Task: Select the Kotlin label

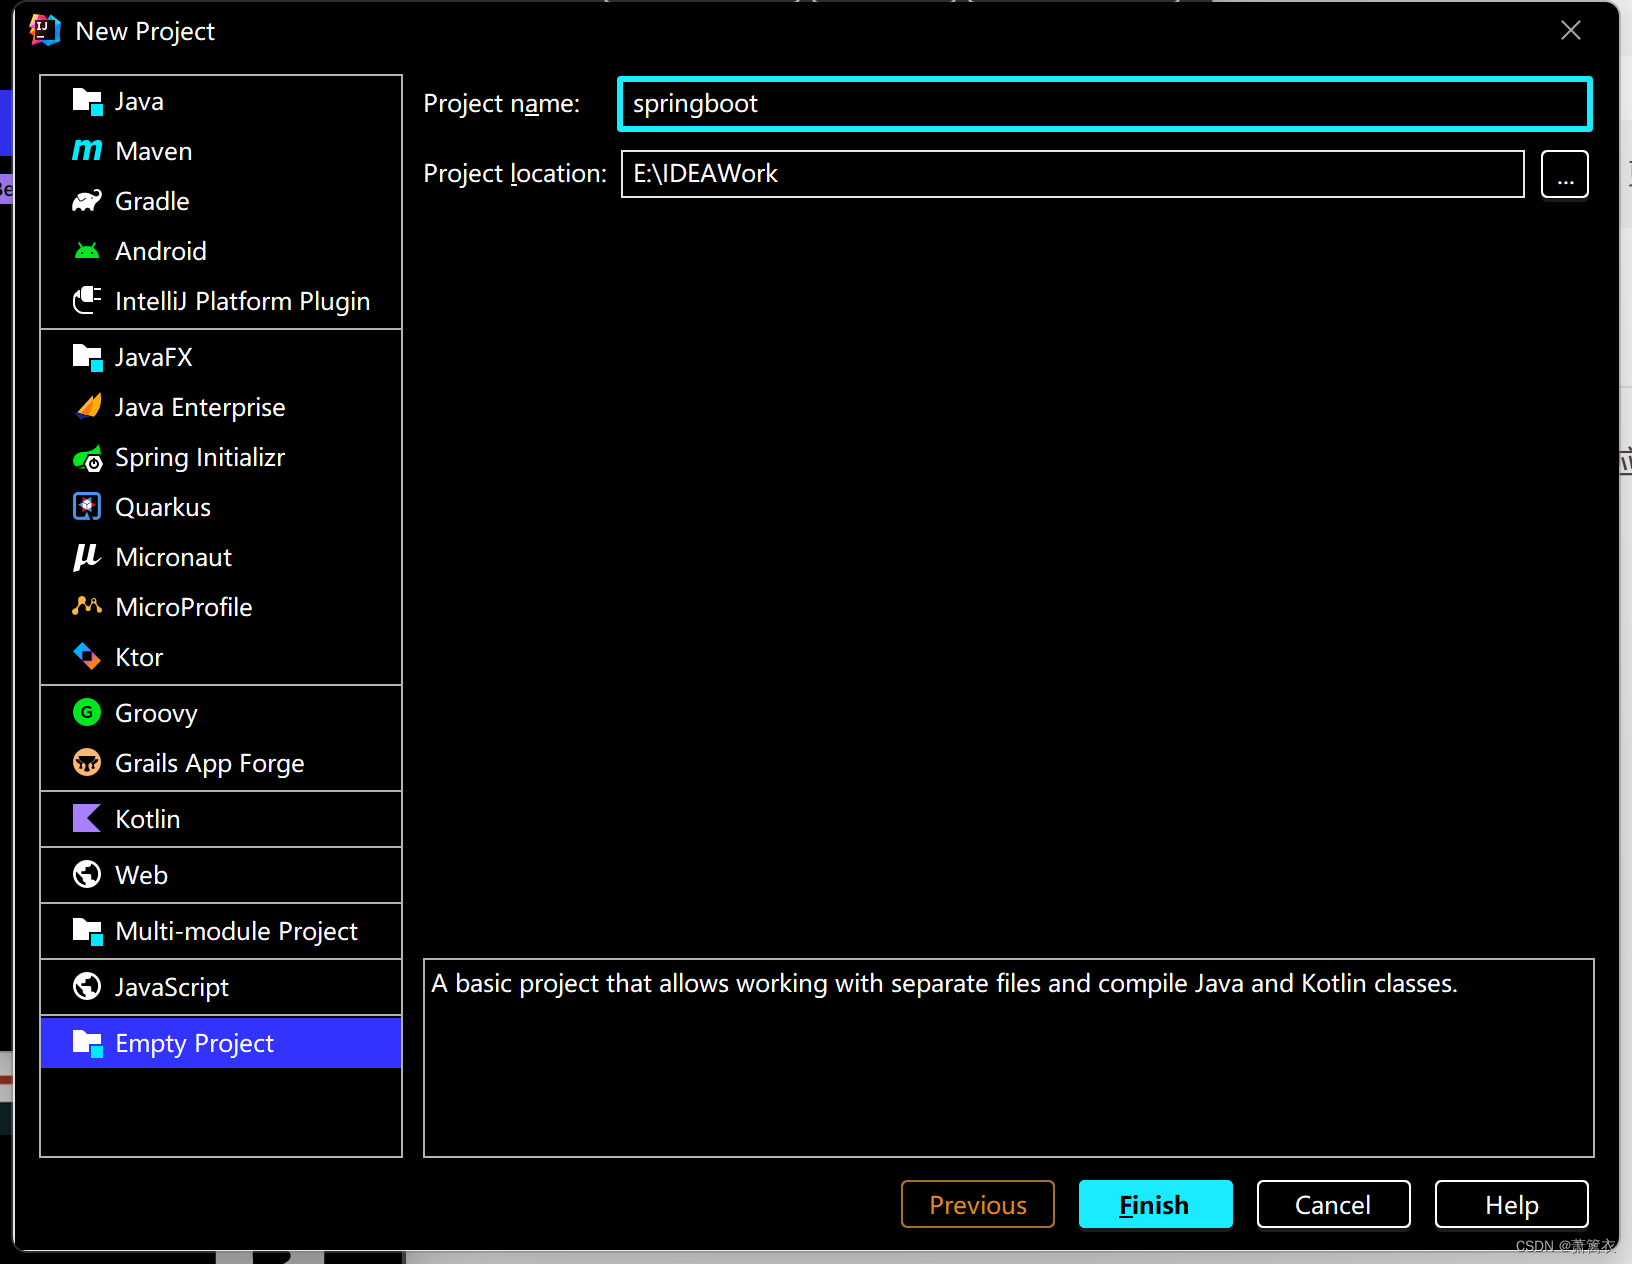Action: (x=148, y=819)
